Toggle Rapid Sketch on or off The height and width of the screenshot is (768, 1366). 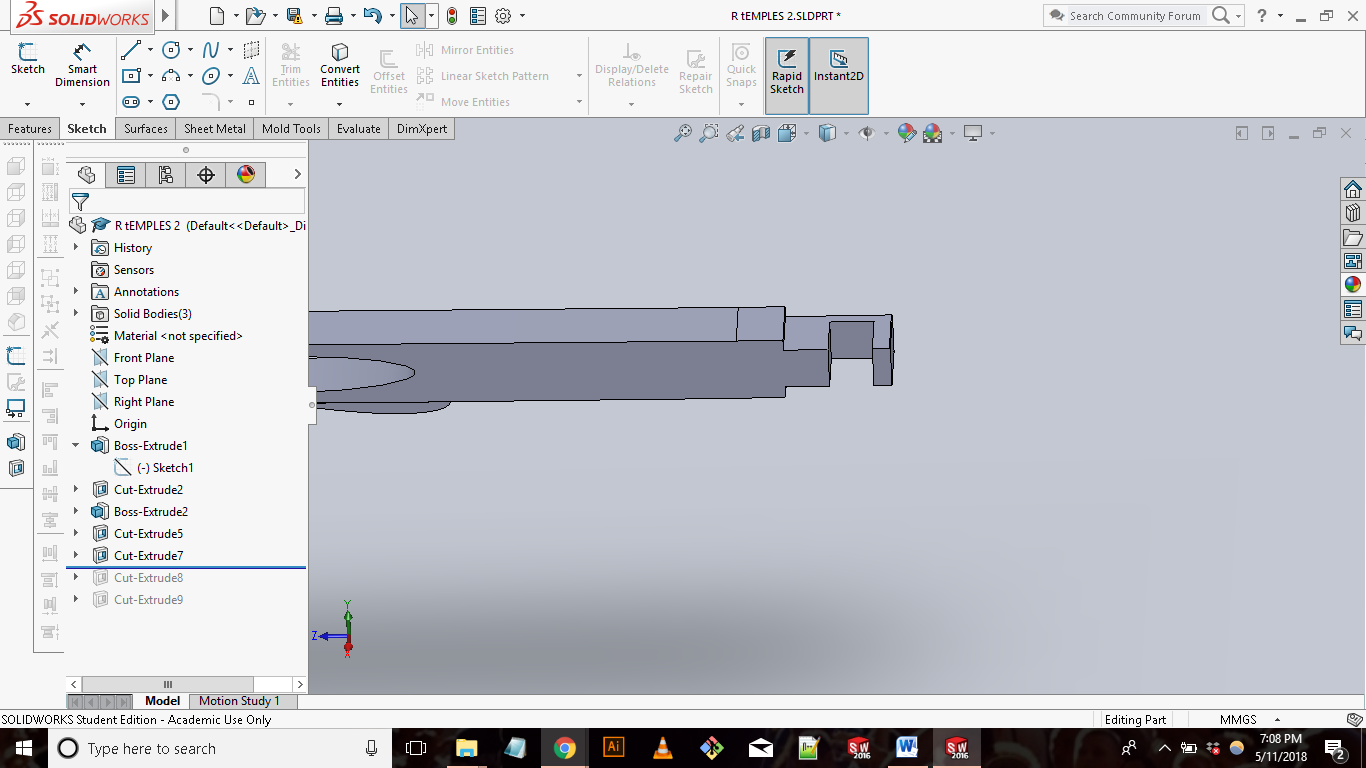click(x=787, y=76)
